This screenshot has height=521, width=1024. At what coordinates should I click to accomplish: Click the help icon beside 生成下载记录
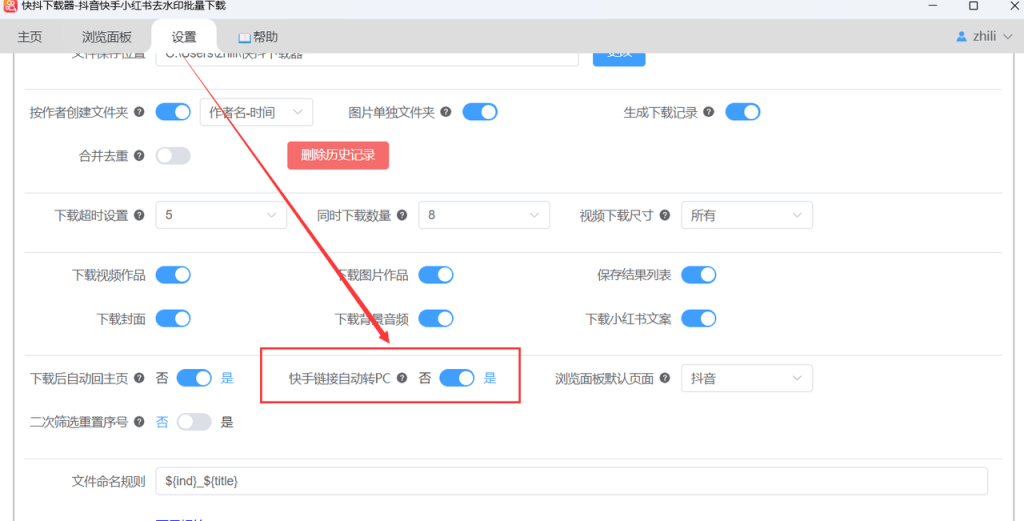pyautogui.click(x=709, y=112)
